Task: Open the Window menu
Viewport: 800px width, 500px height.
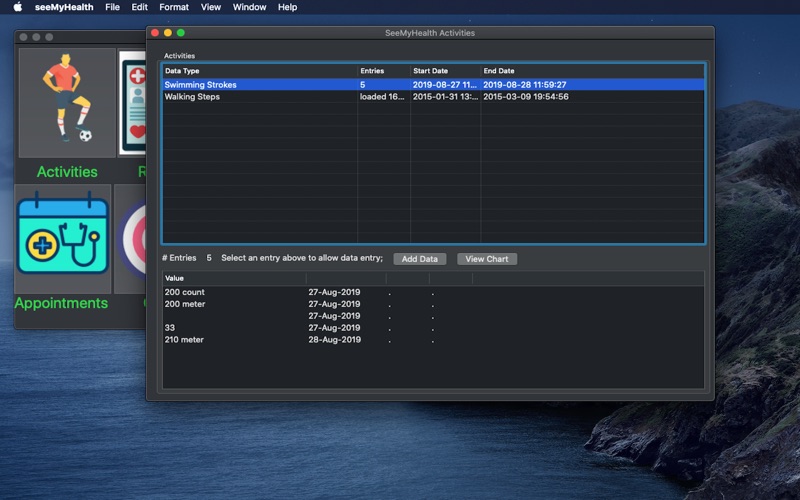Action: click(x=249, y=7)
